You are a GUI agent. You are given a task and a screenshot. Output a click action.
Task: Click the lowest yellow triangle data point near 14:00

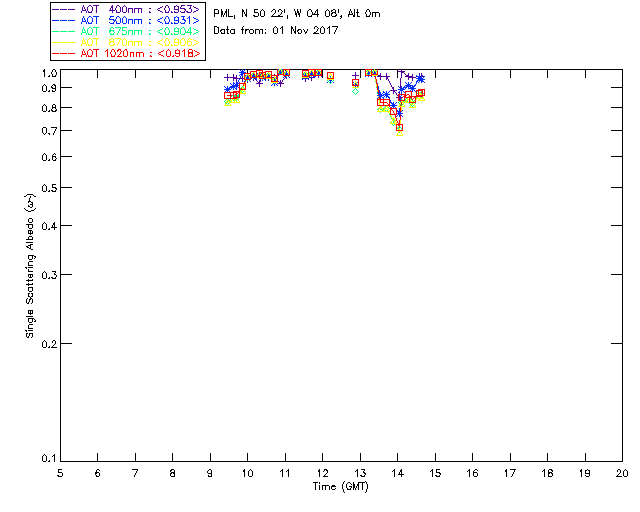[x=400, y=133]
